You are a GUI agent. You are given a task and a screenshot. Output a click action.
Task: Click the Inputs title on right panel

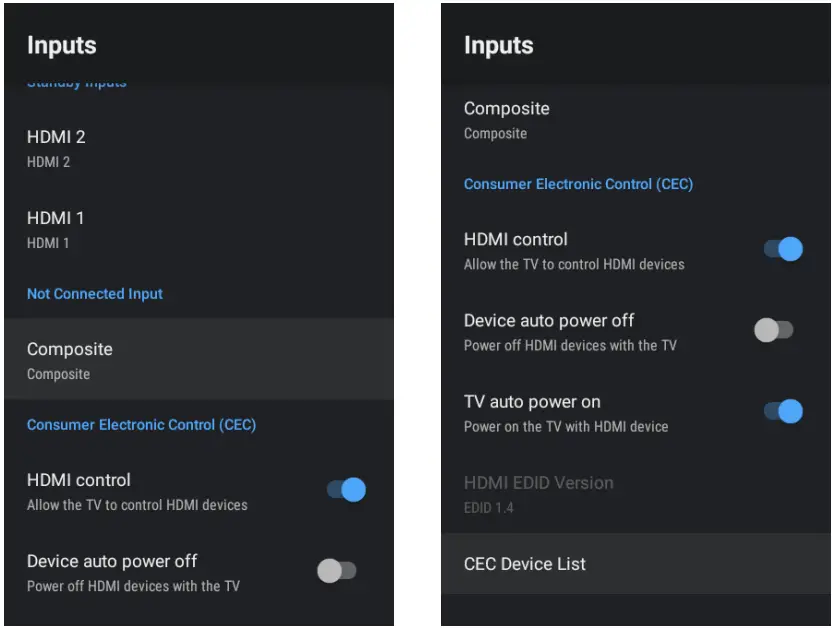(x=498, y=45)
